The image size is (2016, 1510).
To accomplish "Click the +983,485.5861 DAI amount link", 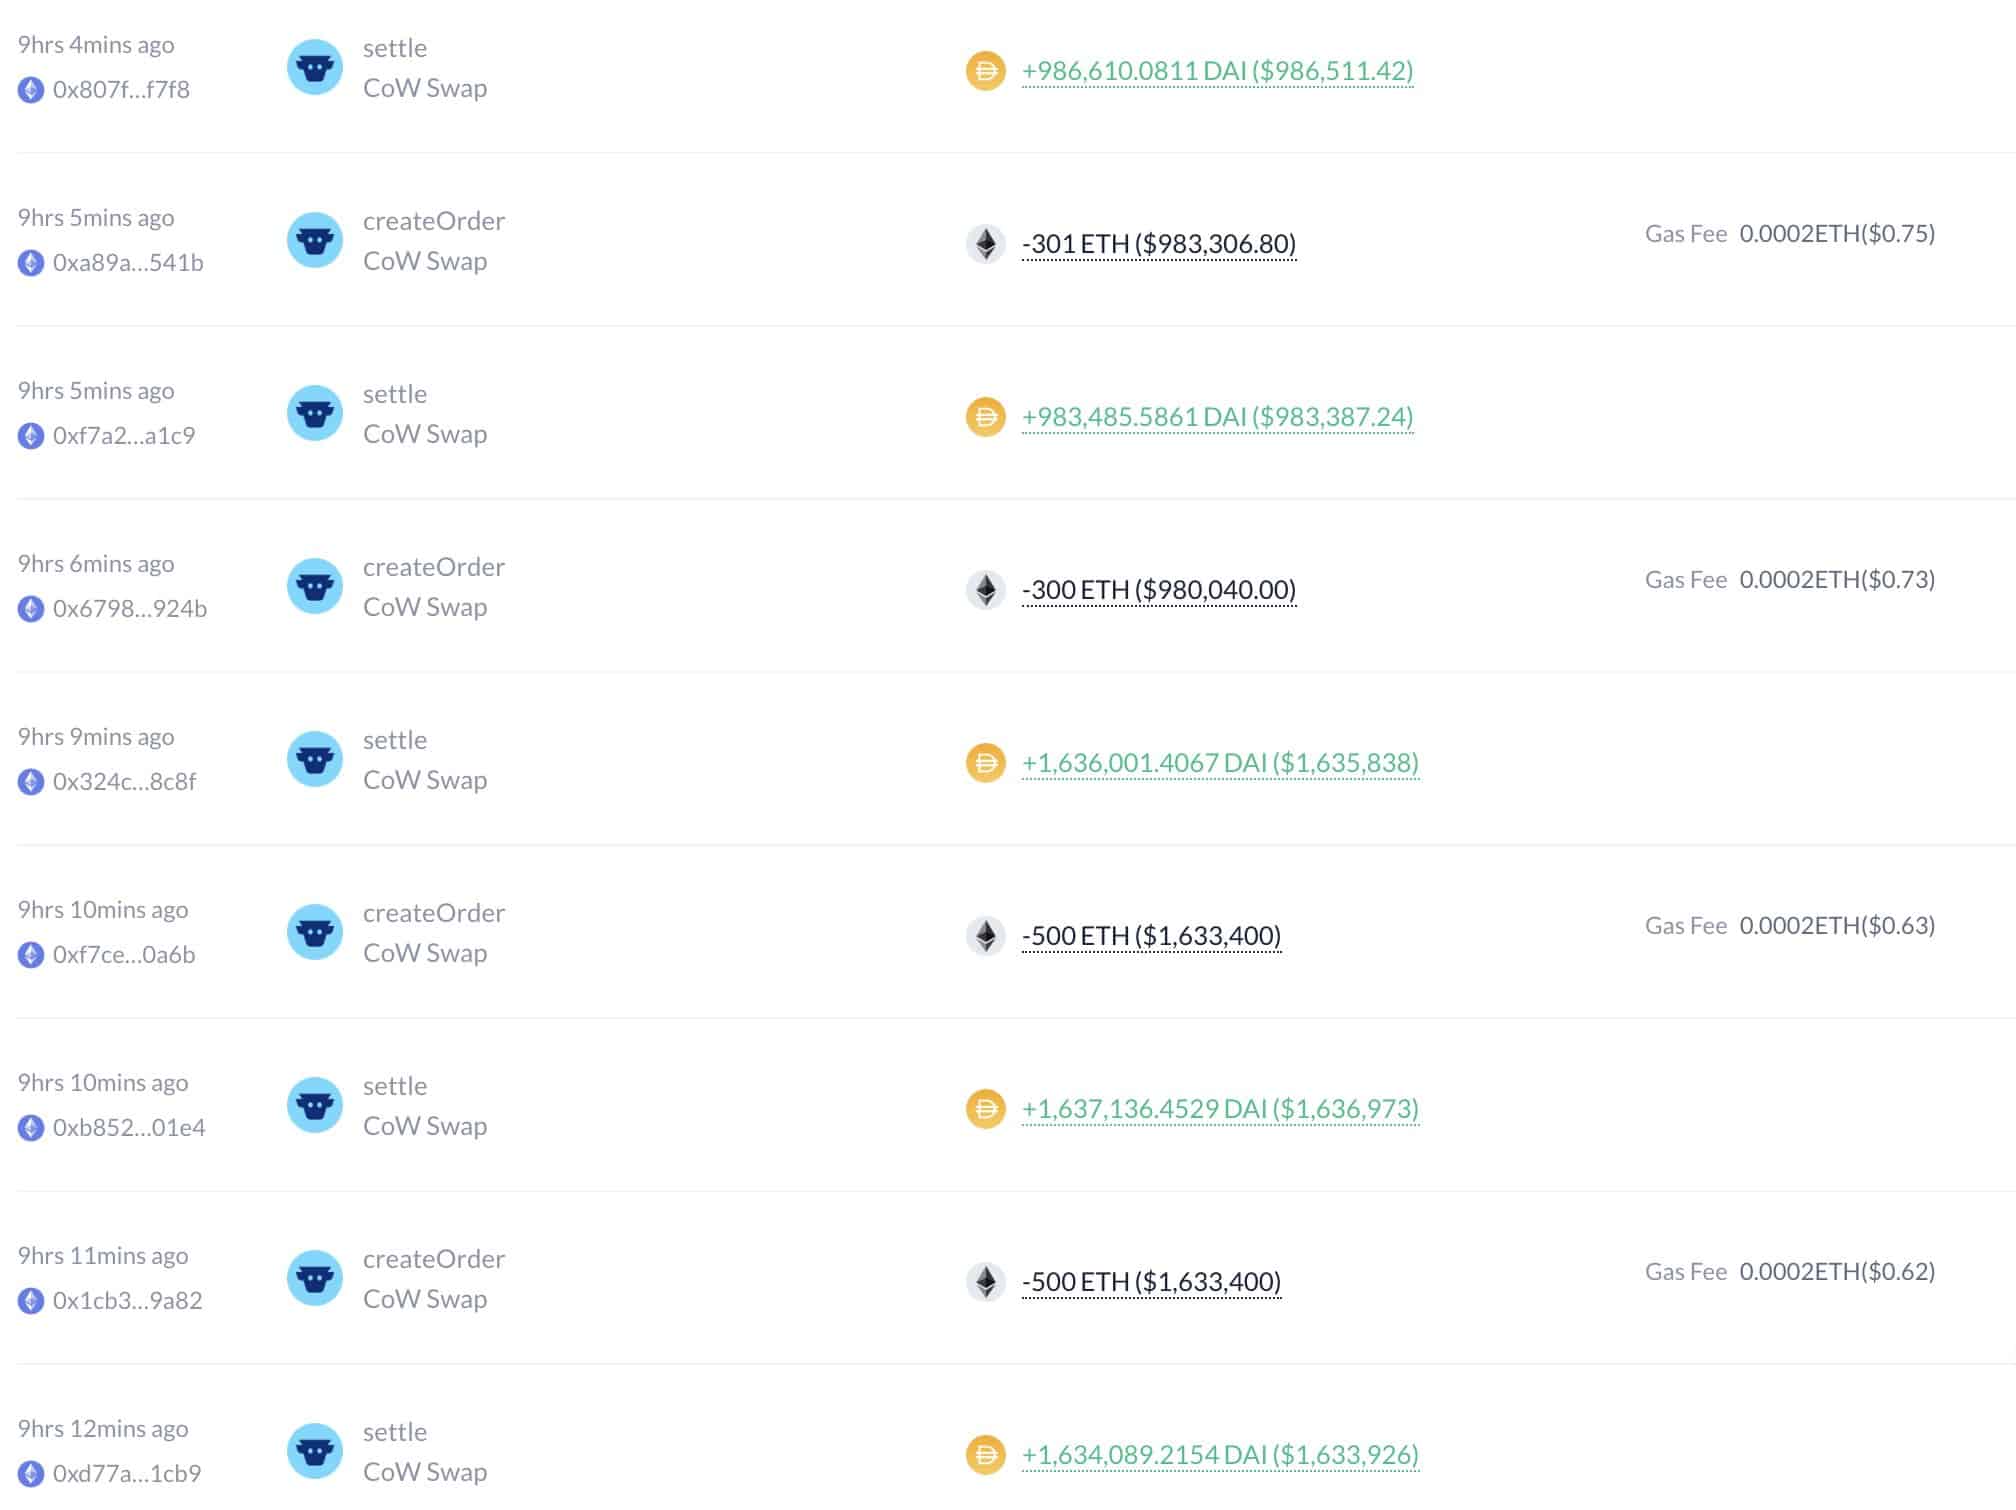I will [x=1217, y=417].
